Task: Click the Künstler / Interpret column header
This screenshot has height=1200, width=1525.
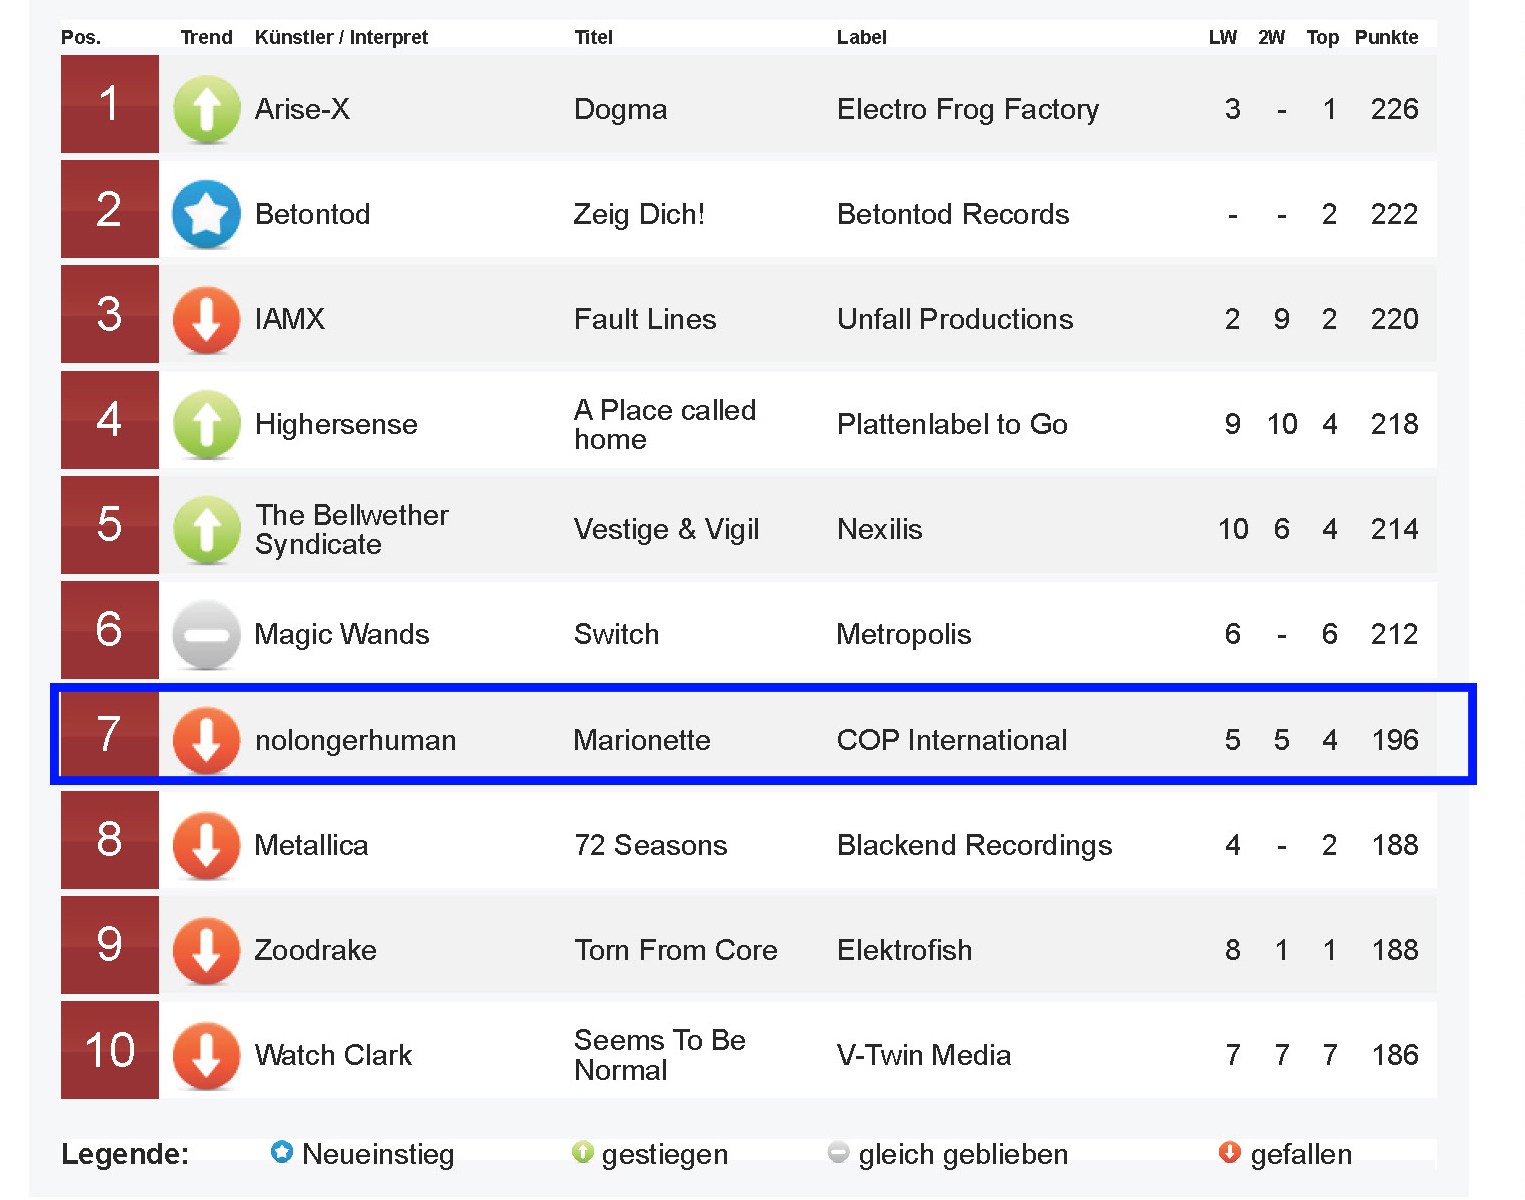Action: (341, 37)
